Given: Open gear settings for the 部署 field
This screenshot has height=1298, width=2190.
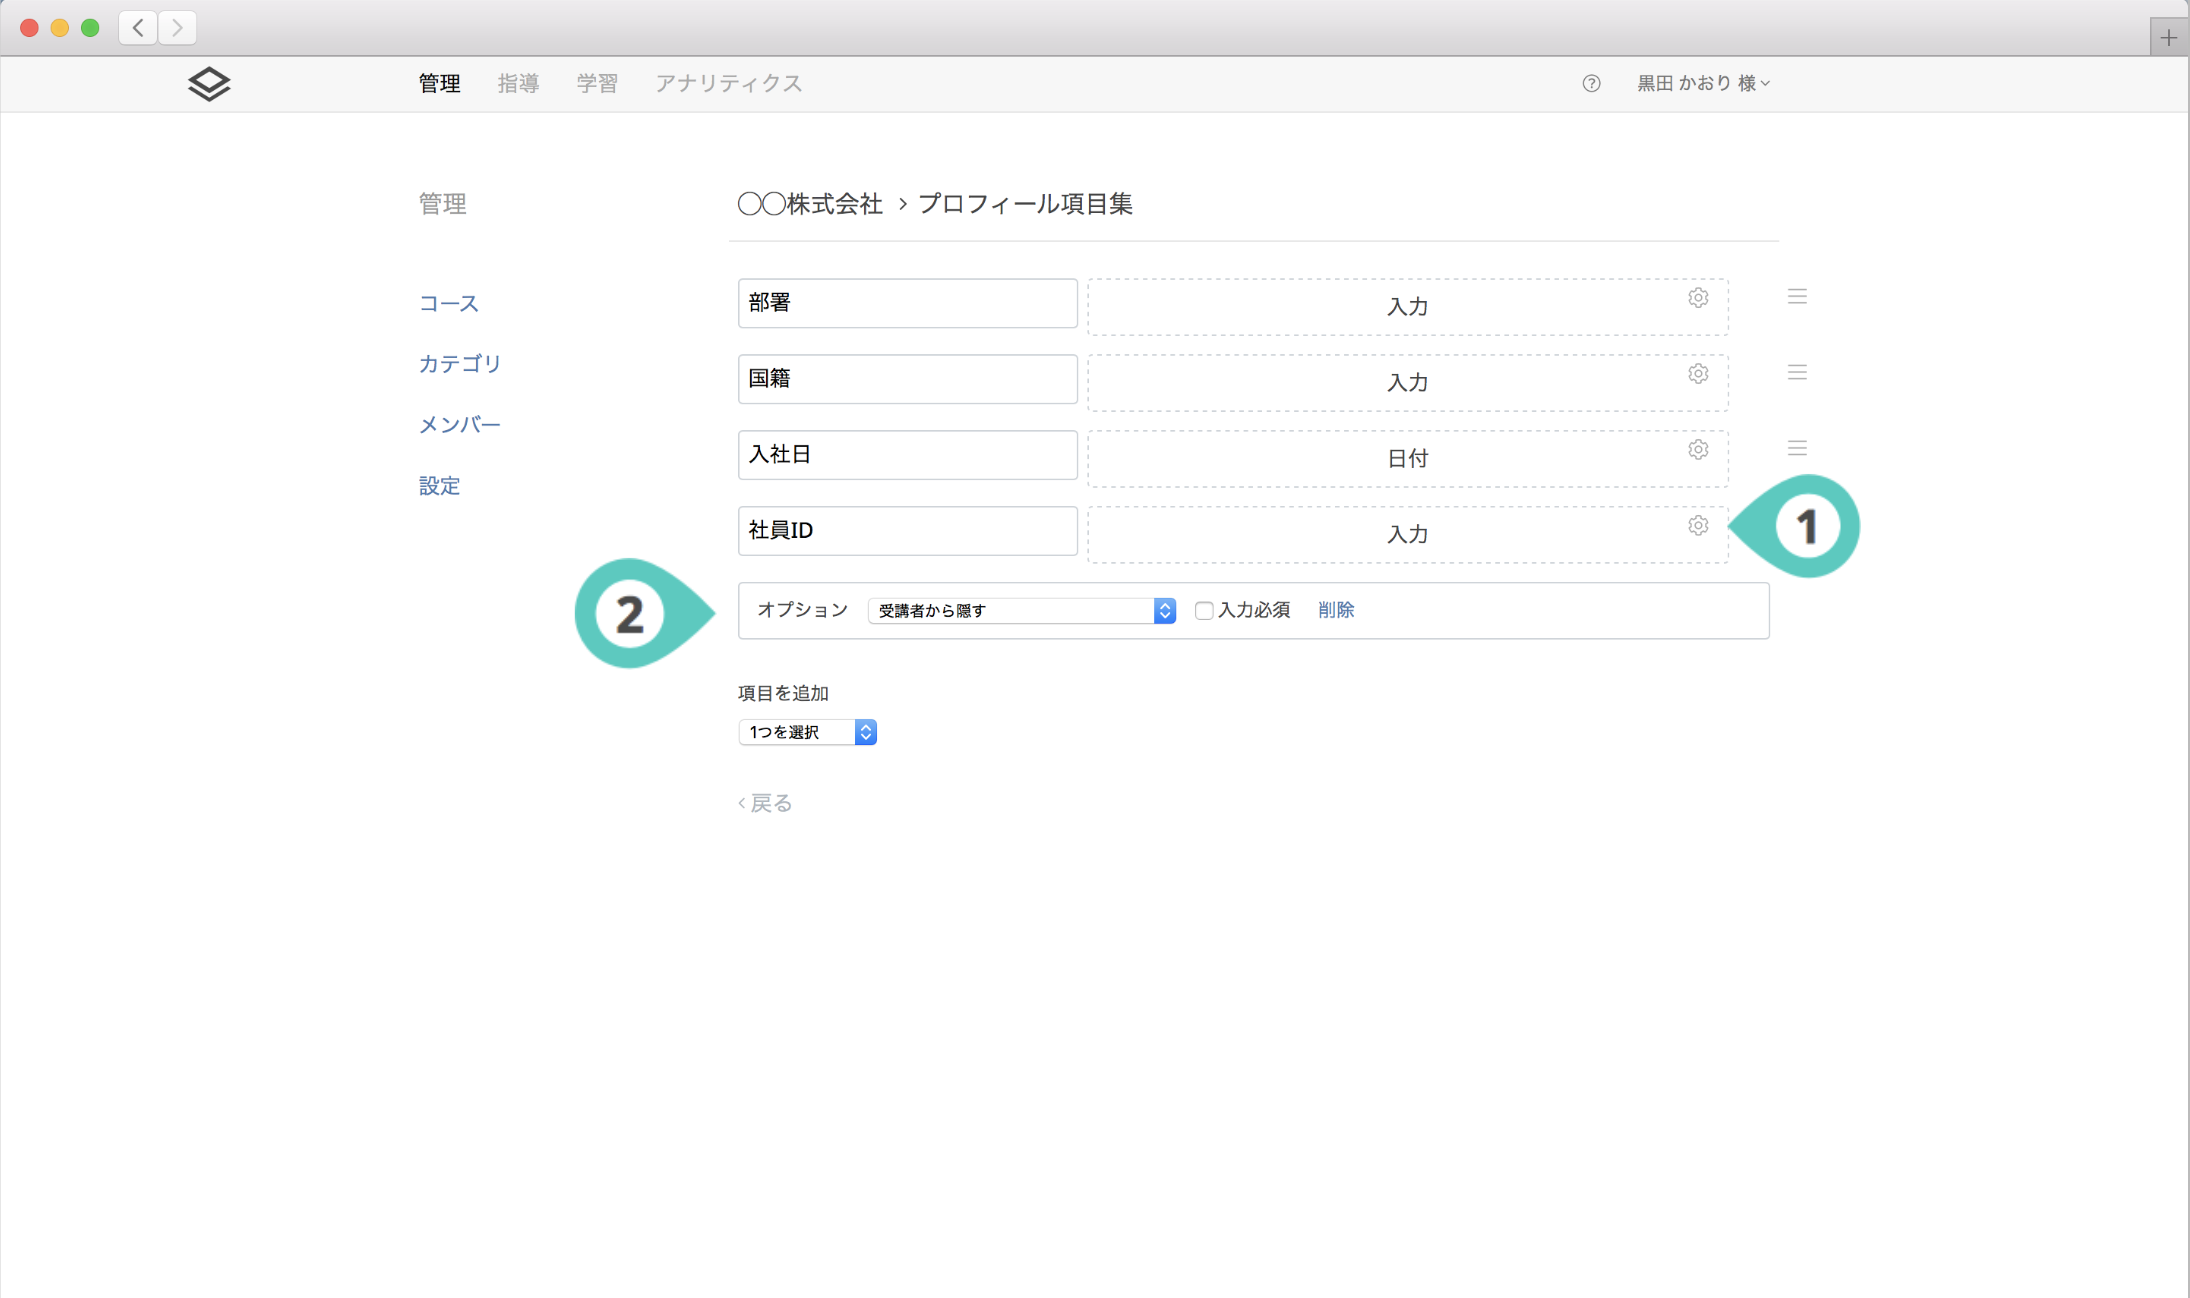Looking at the screenshot, I should [1698, 298].
